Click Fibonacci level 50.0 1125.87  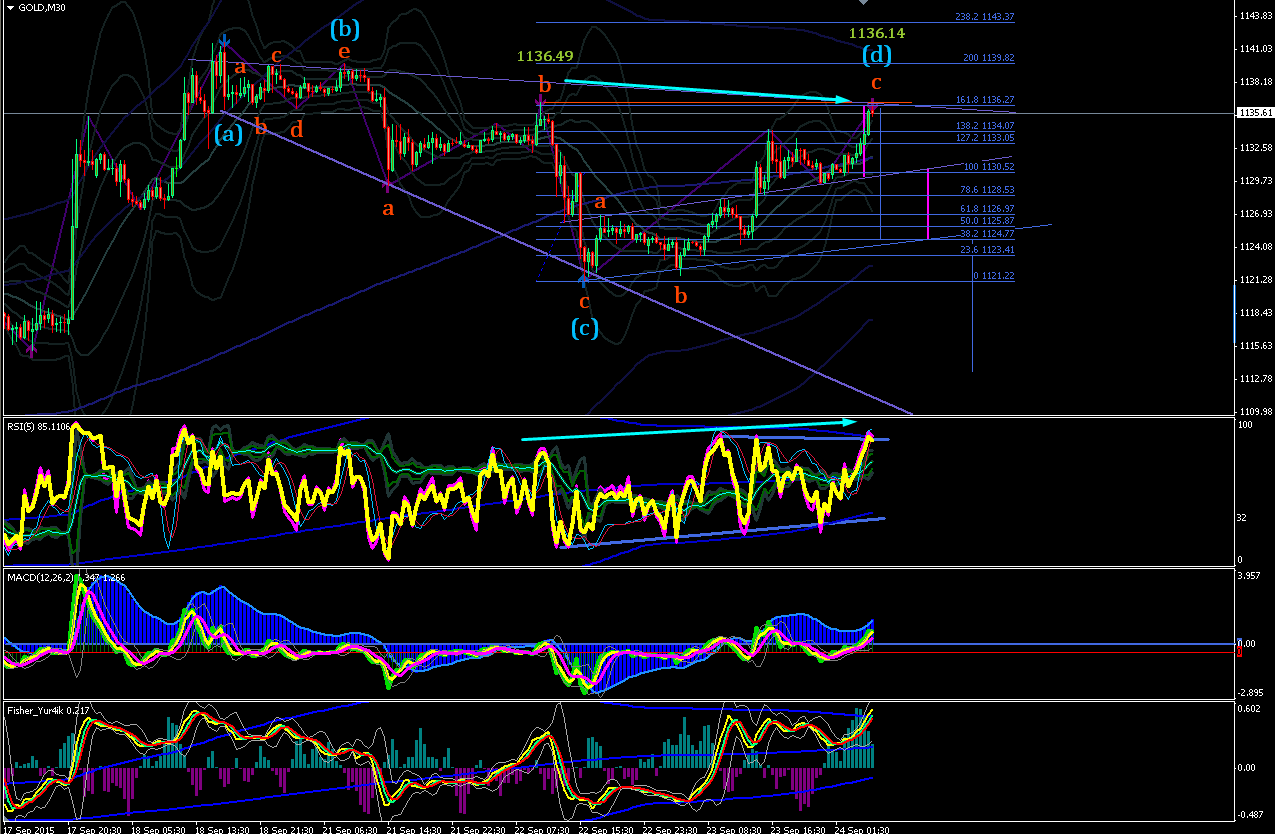[x=987, y=220]
